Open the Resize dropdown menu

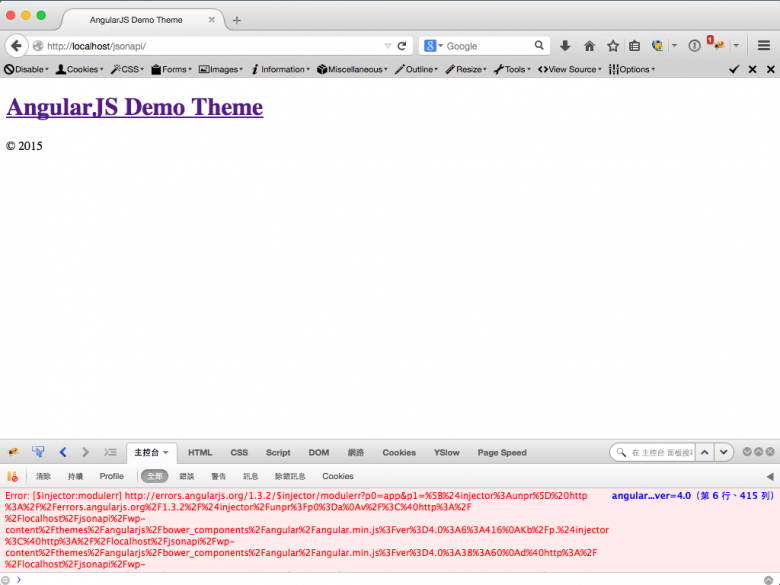tap(466, 70)
